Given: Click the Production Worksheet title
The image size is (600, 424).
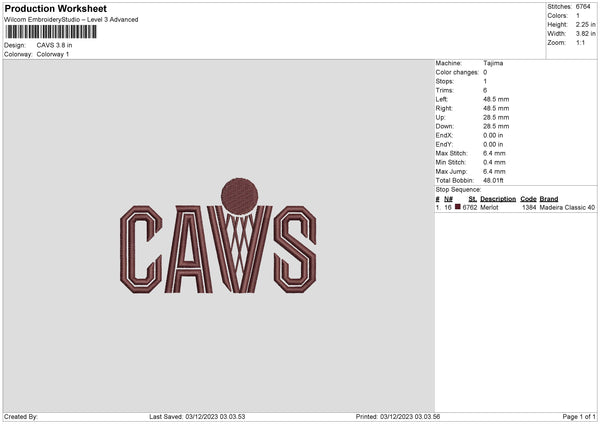Looking at the screenshot, I should click(55, 8).
